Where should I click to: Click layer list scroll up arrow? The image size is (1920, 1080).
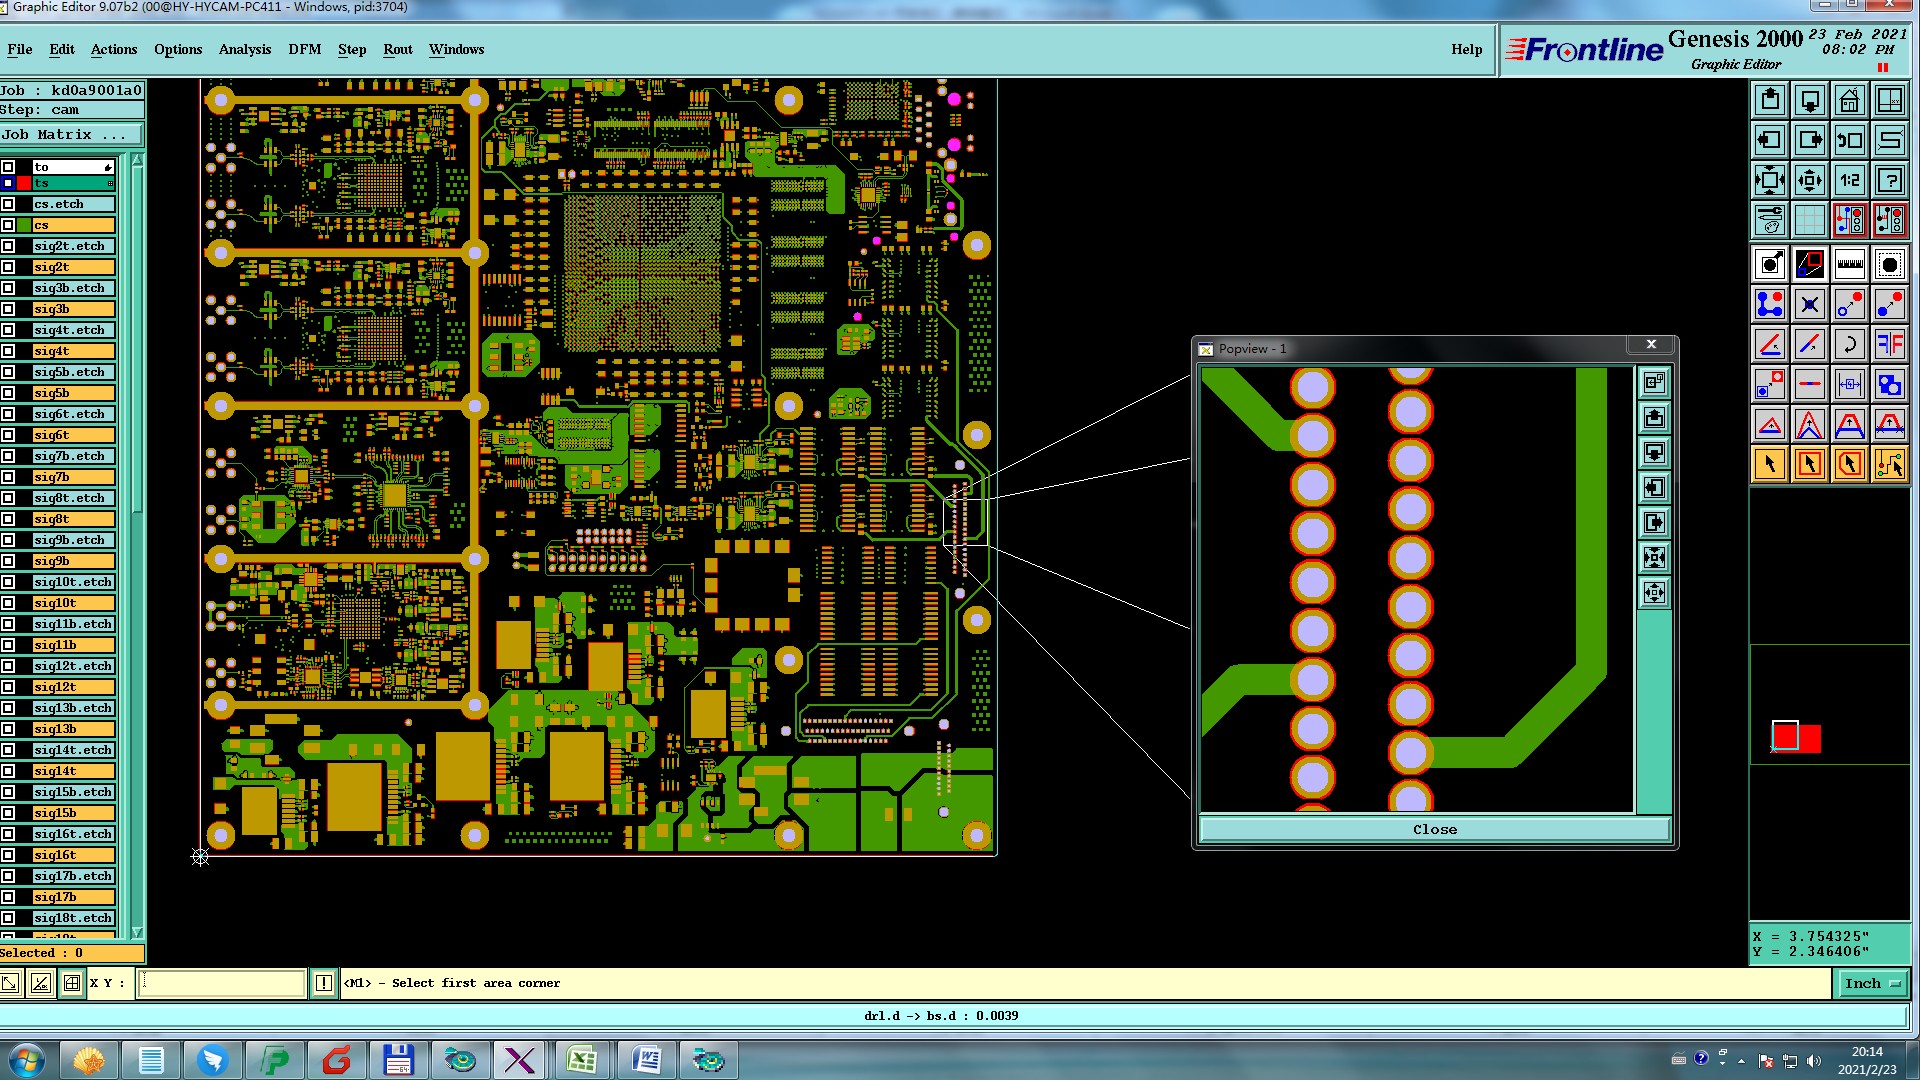click(137, 160)
